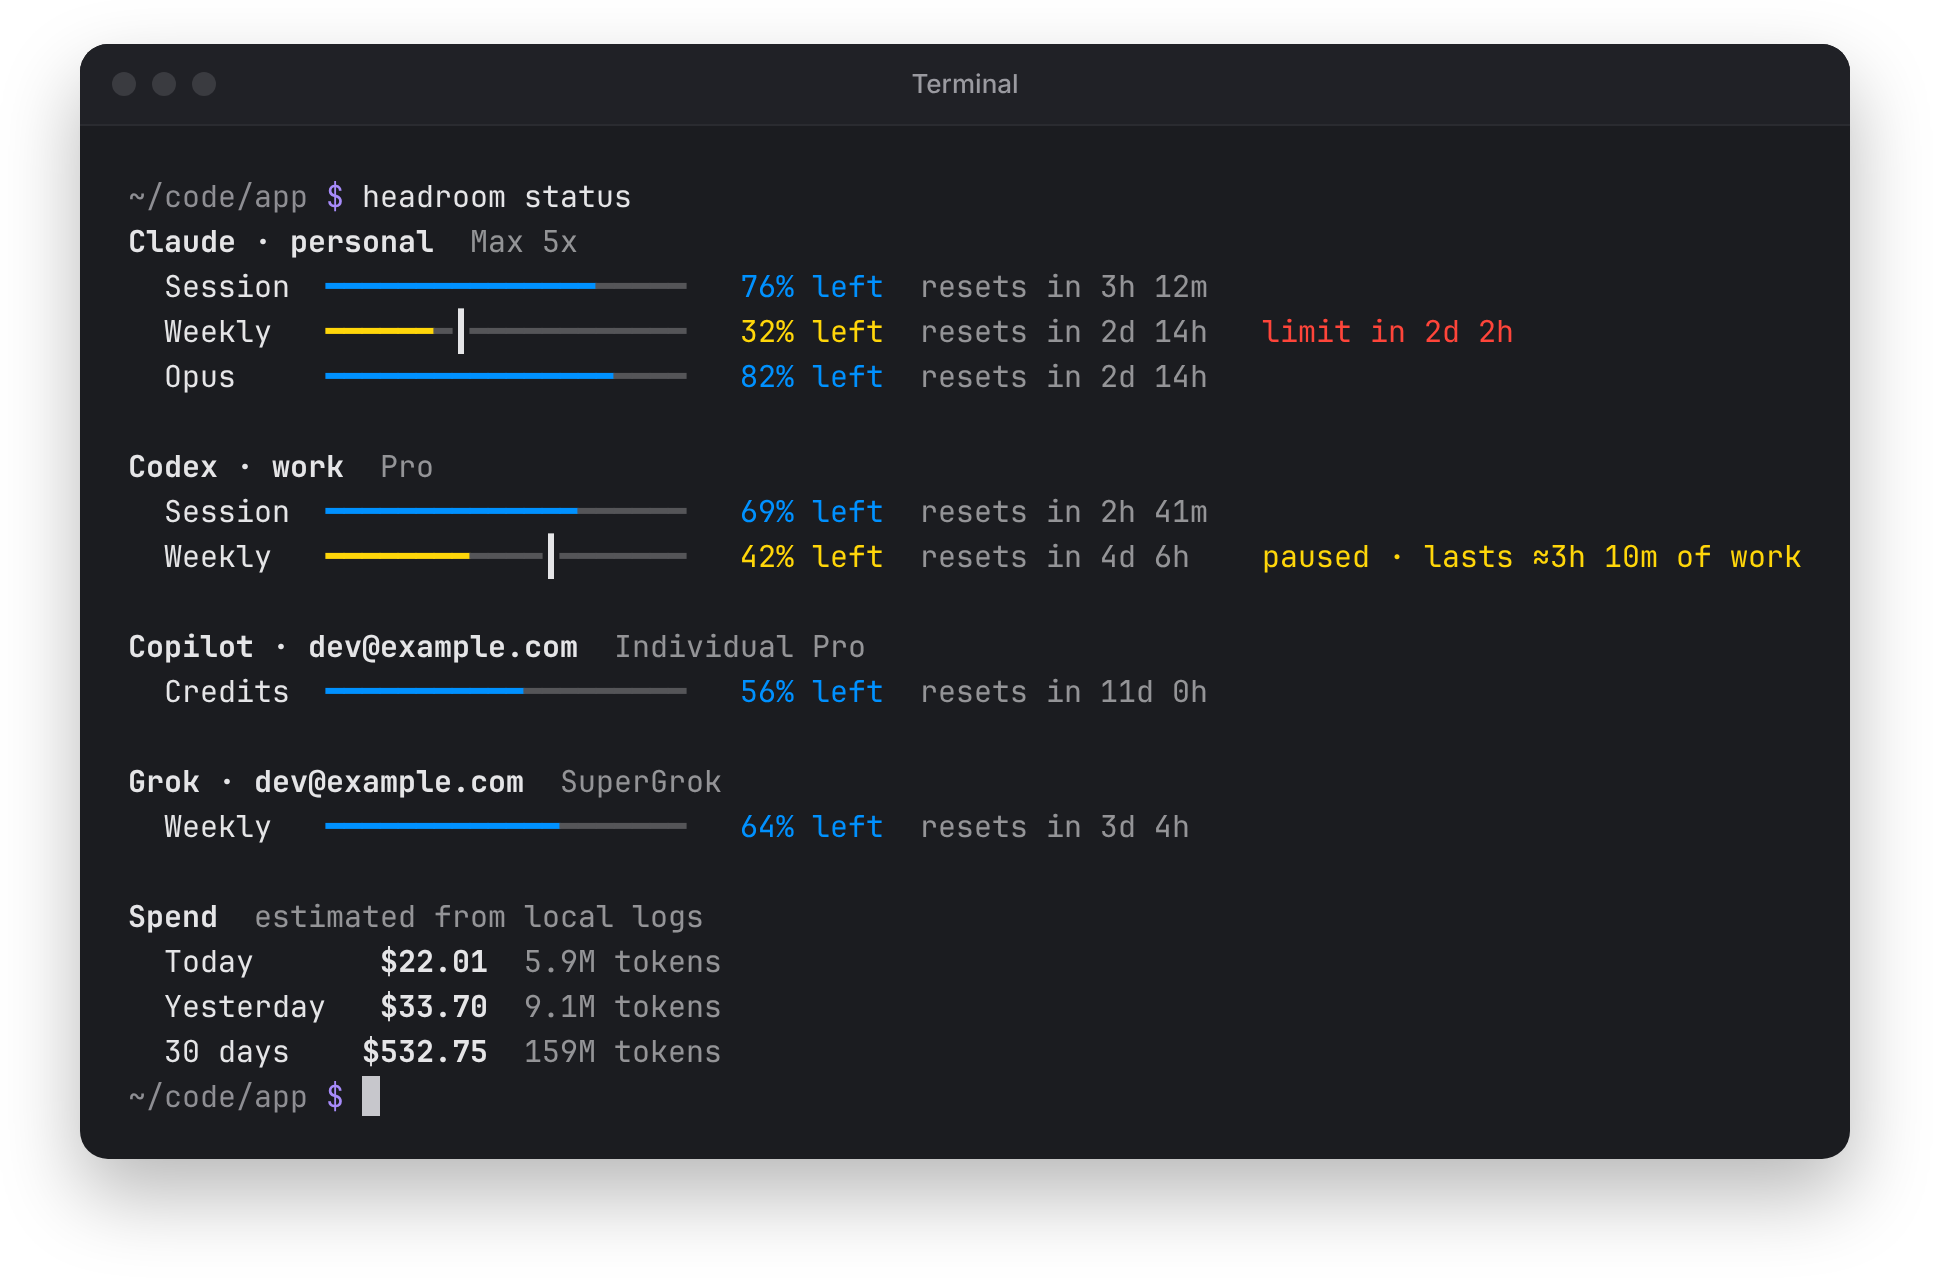This screenshot has width=1941, height=1286.
Task: Click the Copilot Credits progress bar
Action: pyautogui.click(x=506, y=691)
